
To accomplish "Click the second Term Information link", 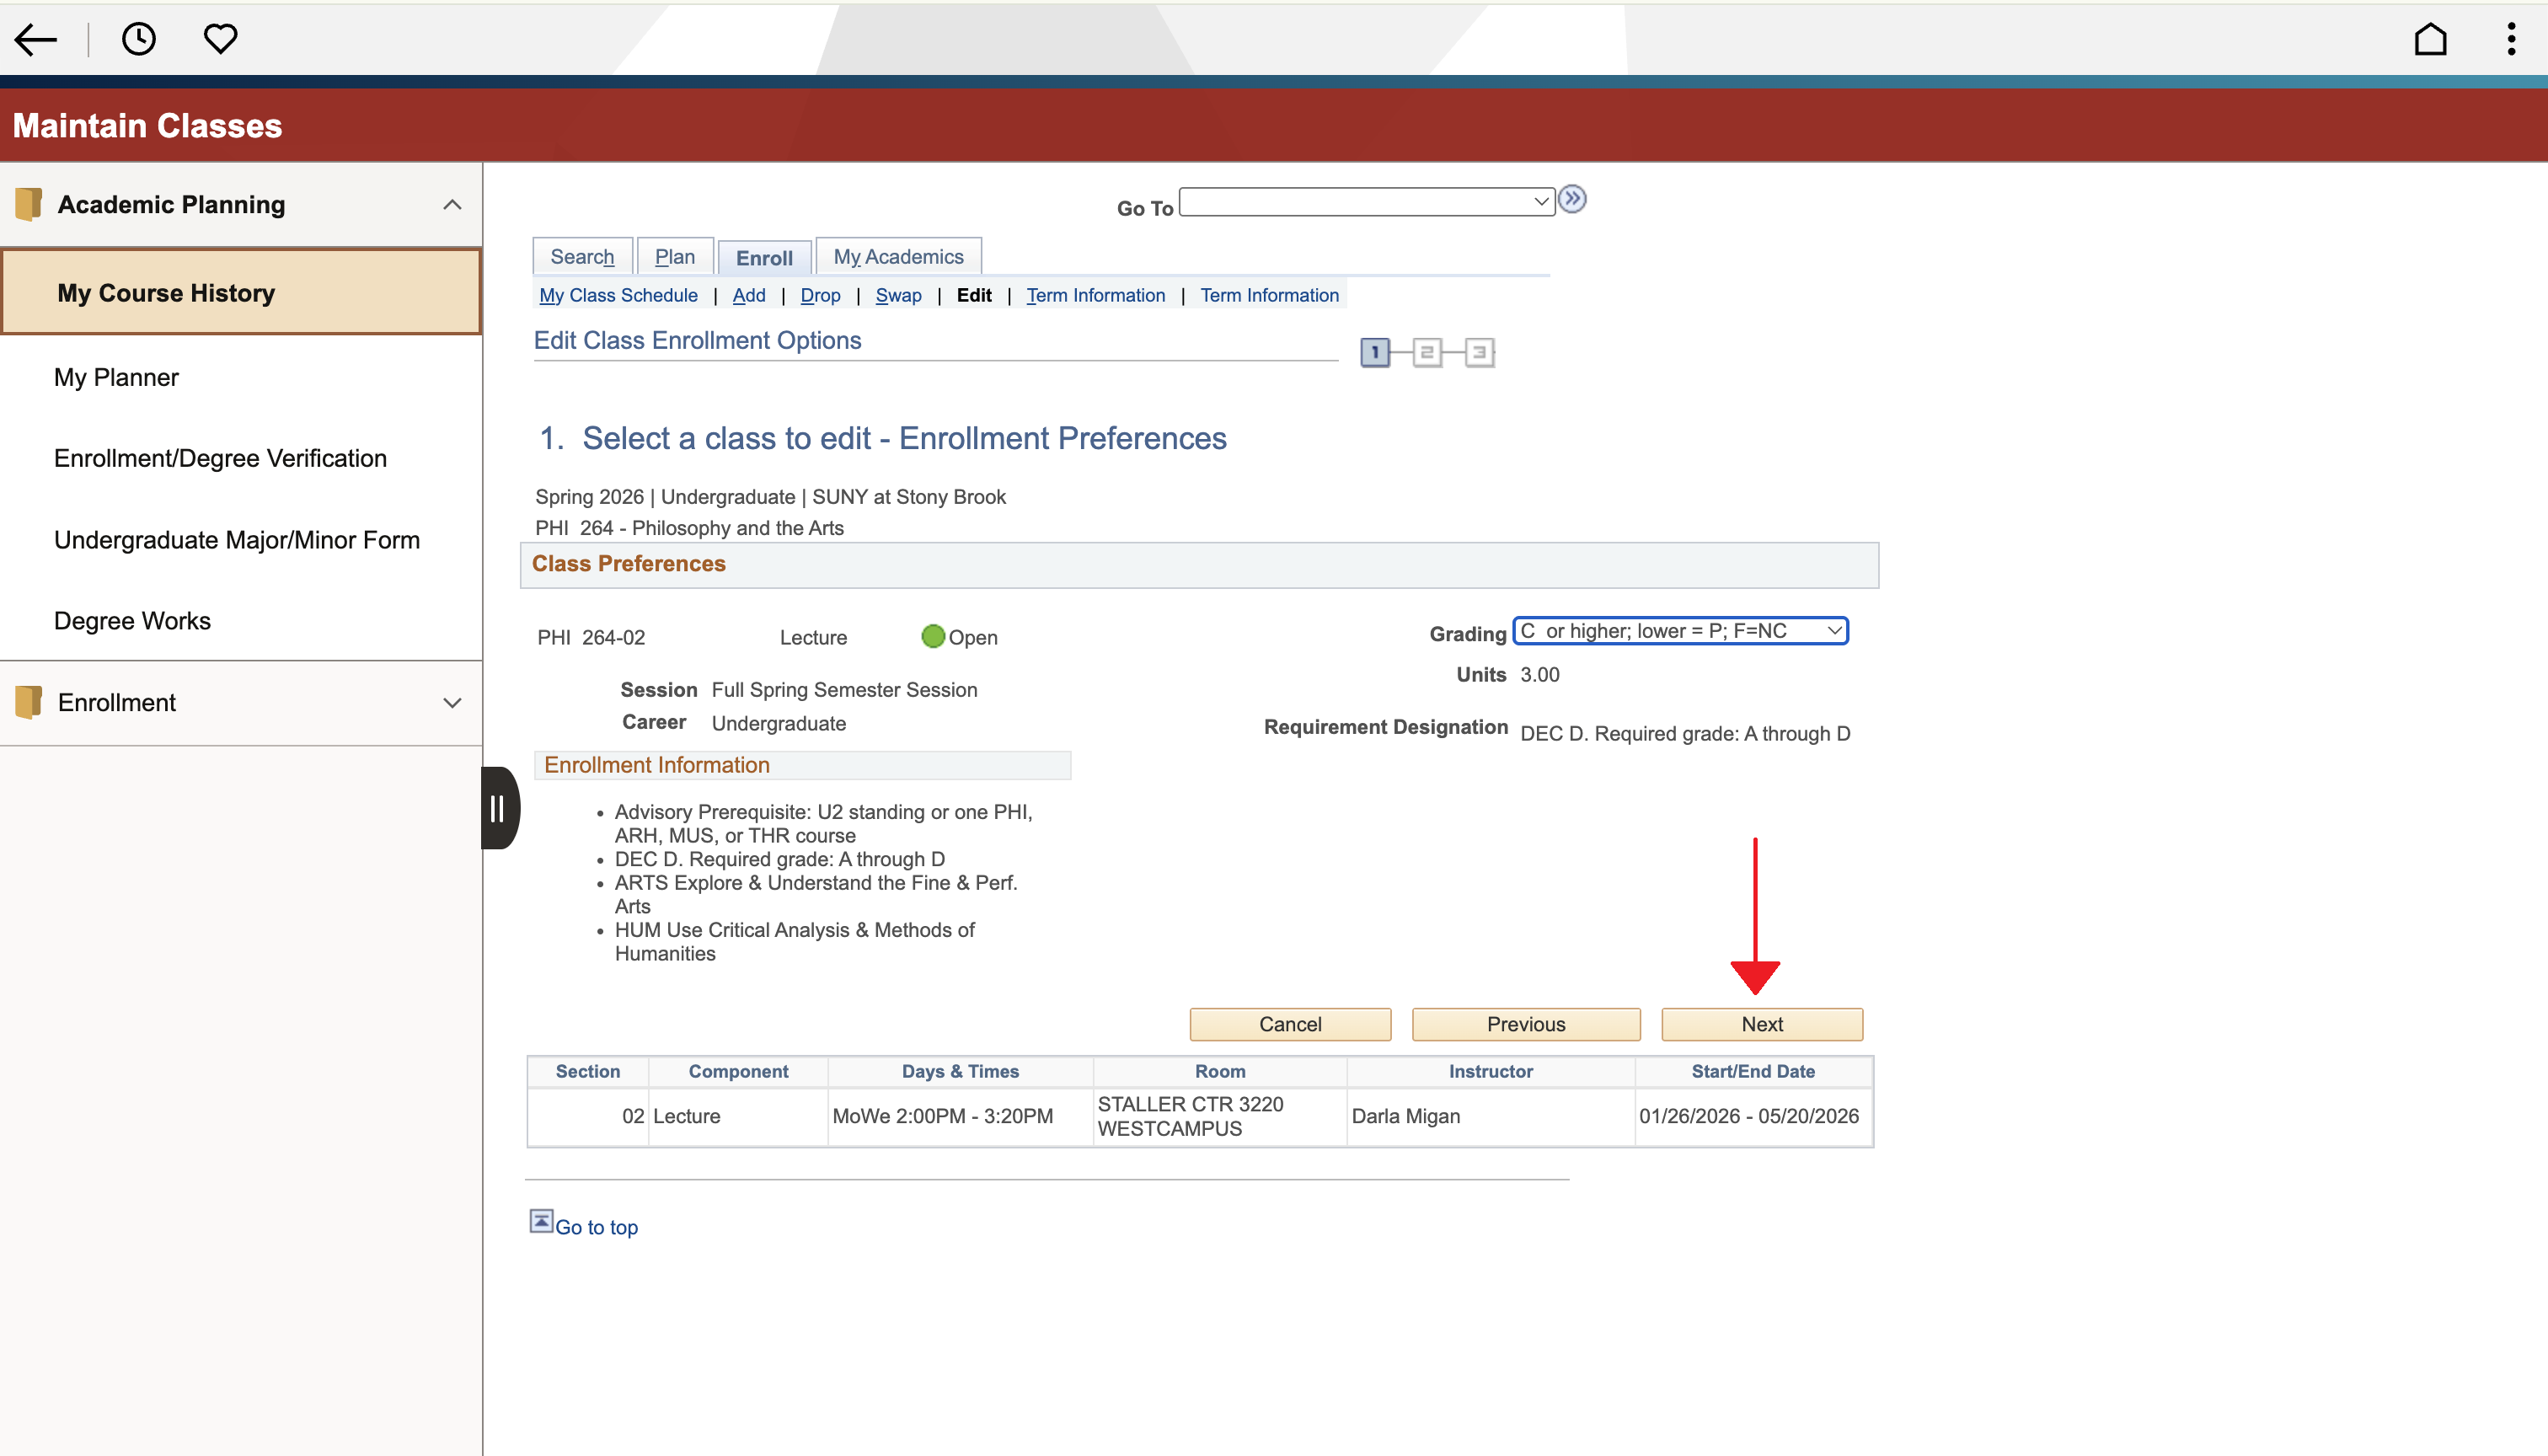I will pyautogui.click(x=1269, y=295).
